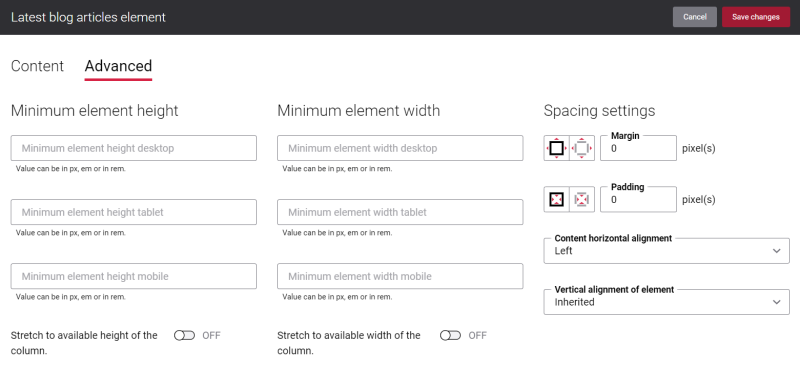
Task: Click the Cancel button
Action: (694, 17)
